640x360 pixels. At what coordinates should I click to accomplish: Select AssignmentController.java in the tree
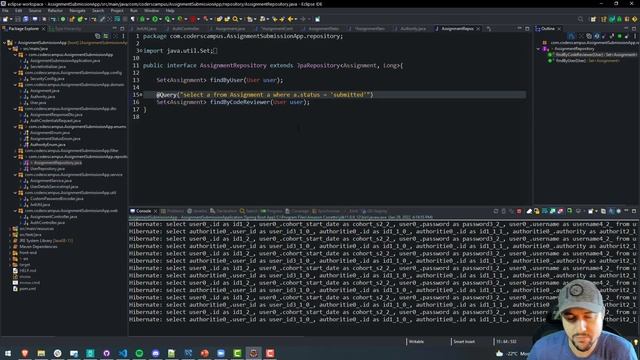click(x=53, y=217)
